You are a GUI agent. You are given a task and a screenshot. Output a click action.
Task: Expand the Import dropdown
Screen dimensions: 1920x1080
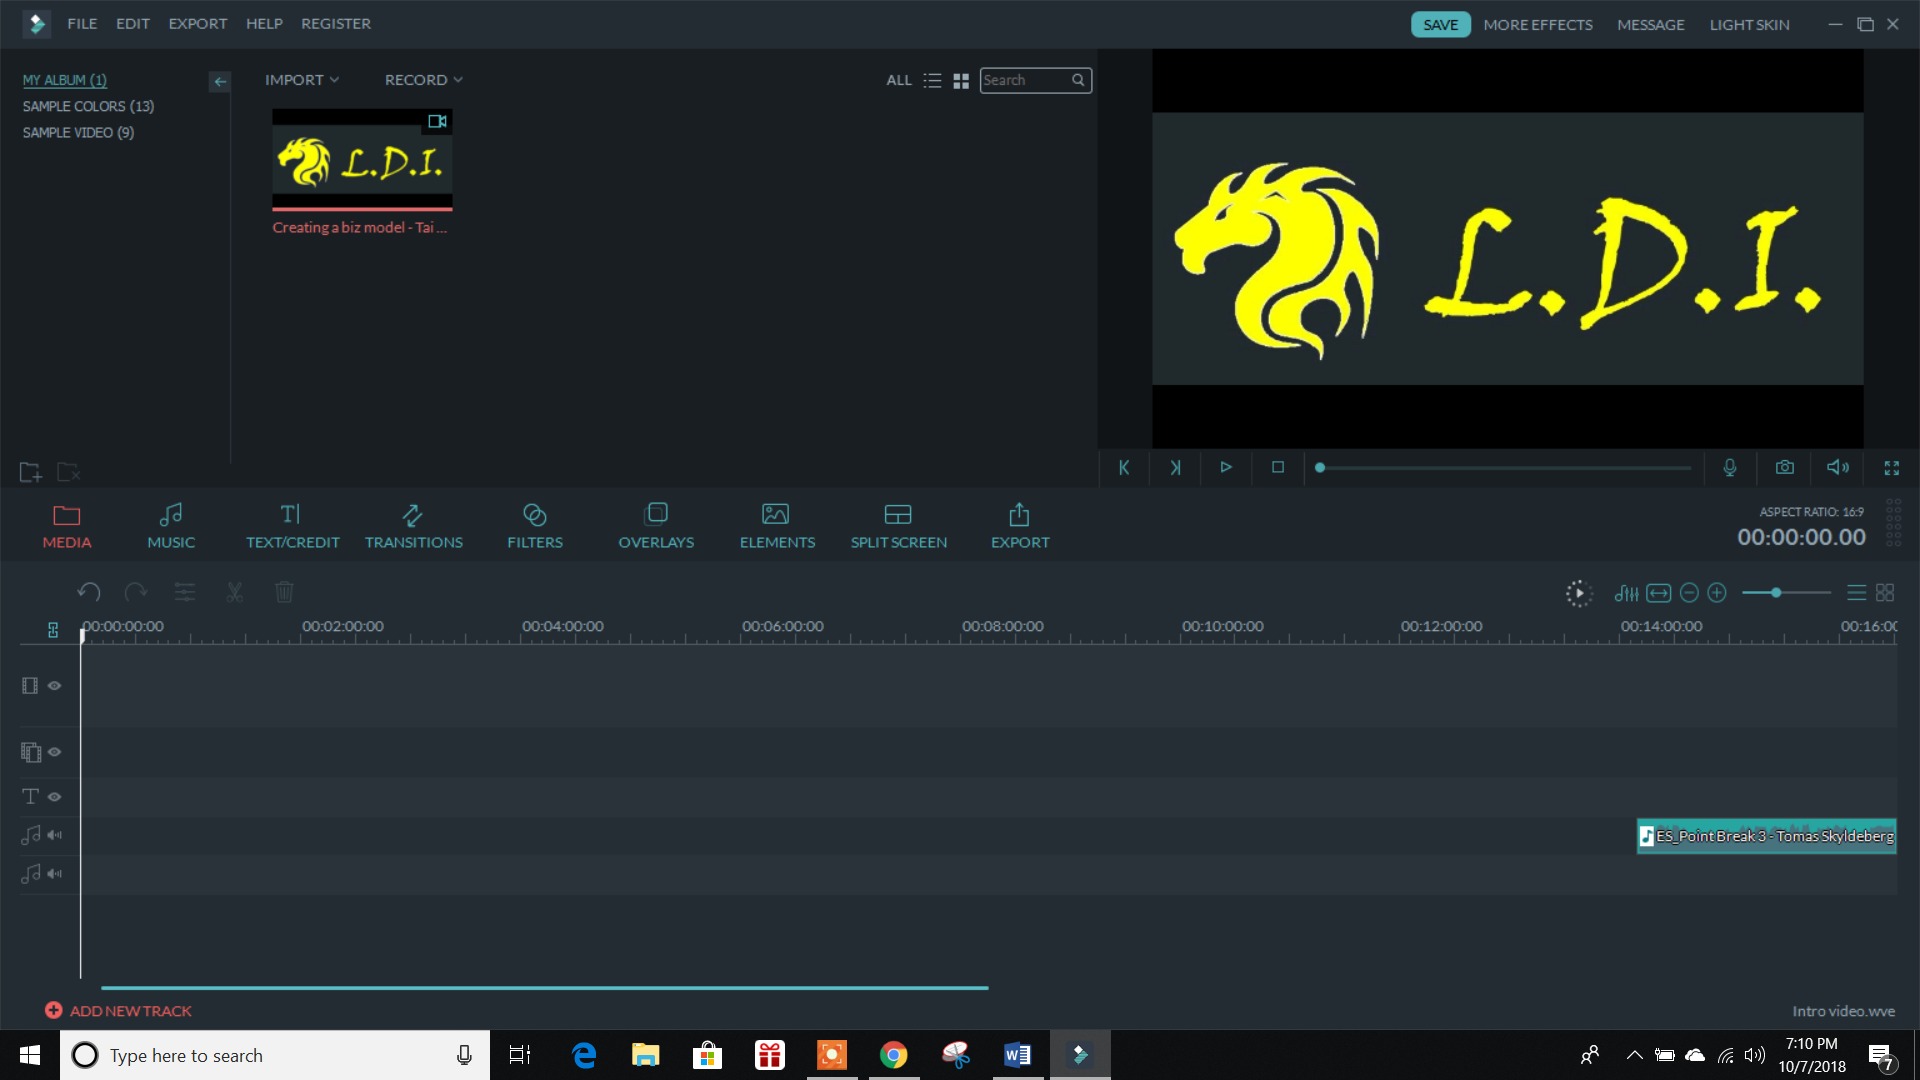(301, 79)
